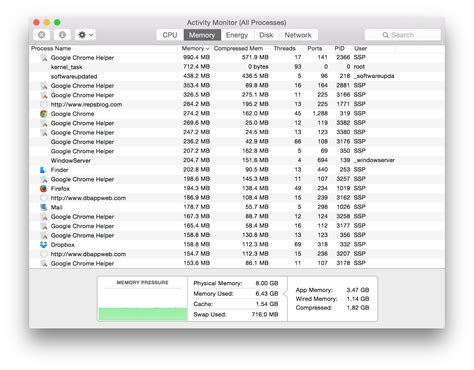Open the Energy tab
Image resolution: width=474 pixels, height=370 pixels.
click(237, 35)
